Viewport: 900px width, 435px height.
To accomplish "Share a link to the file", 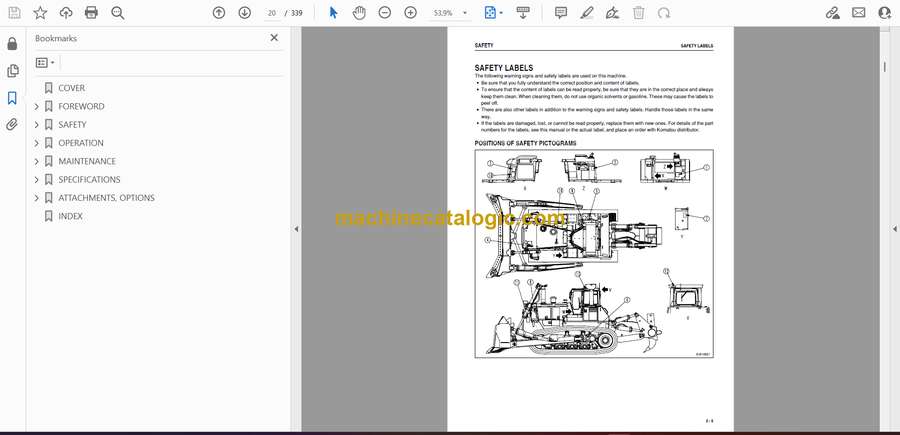I will coord(833,13).
